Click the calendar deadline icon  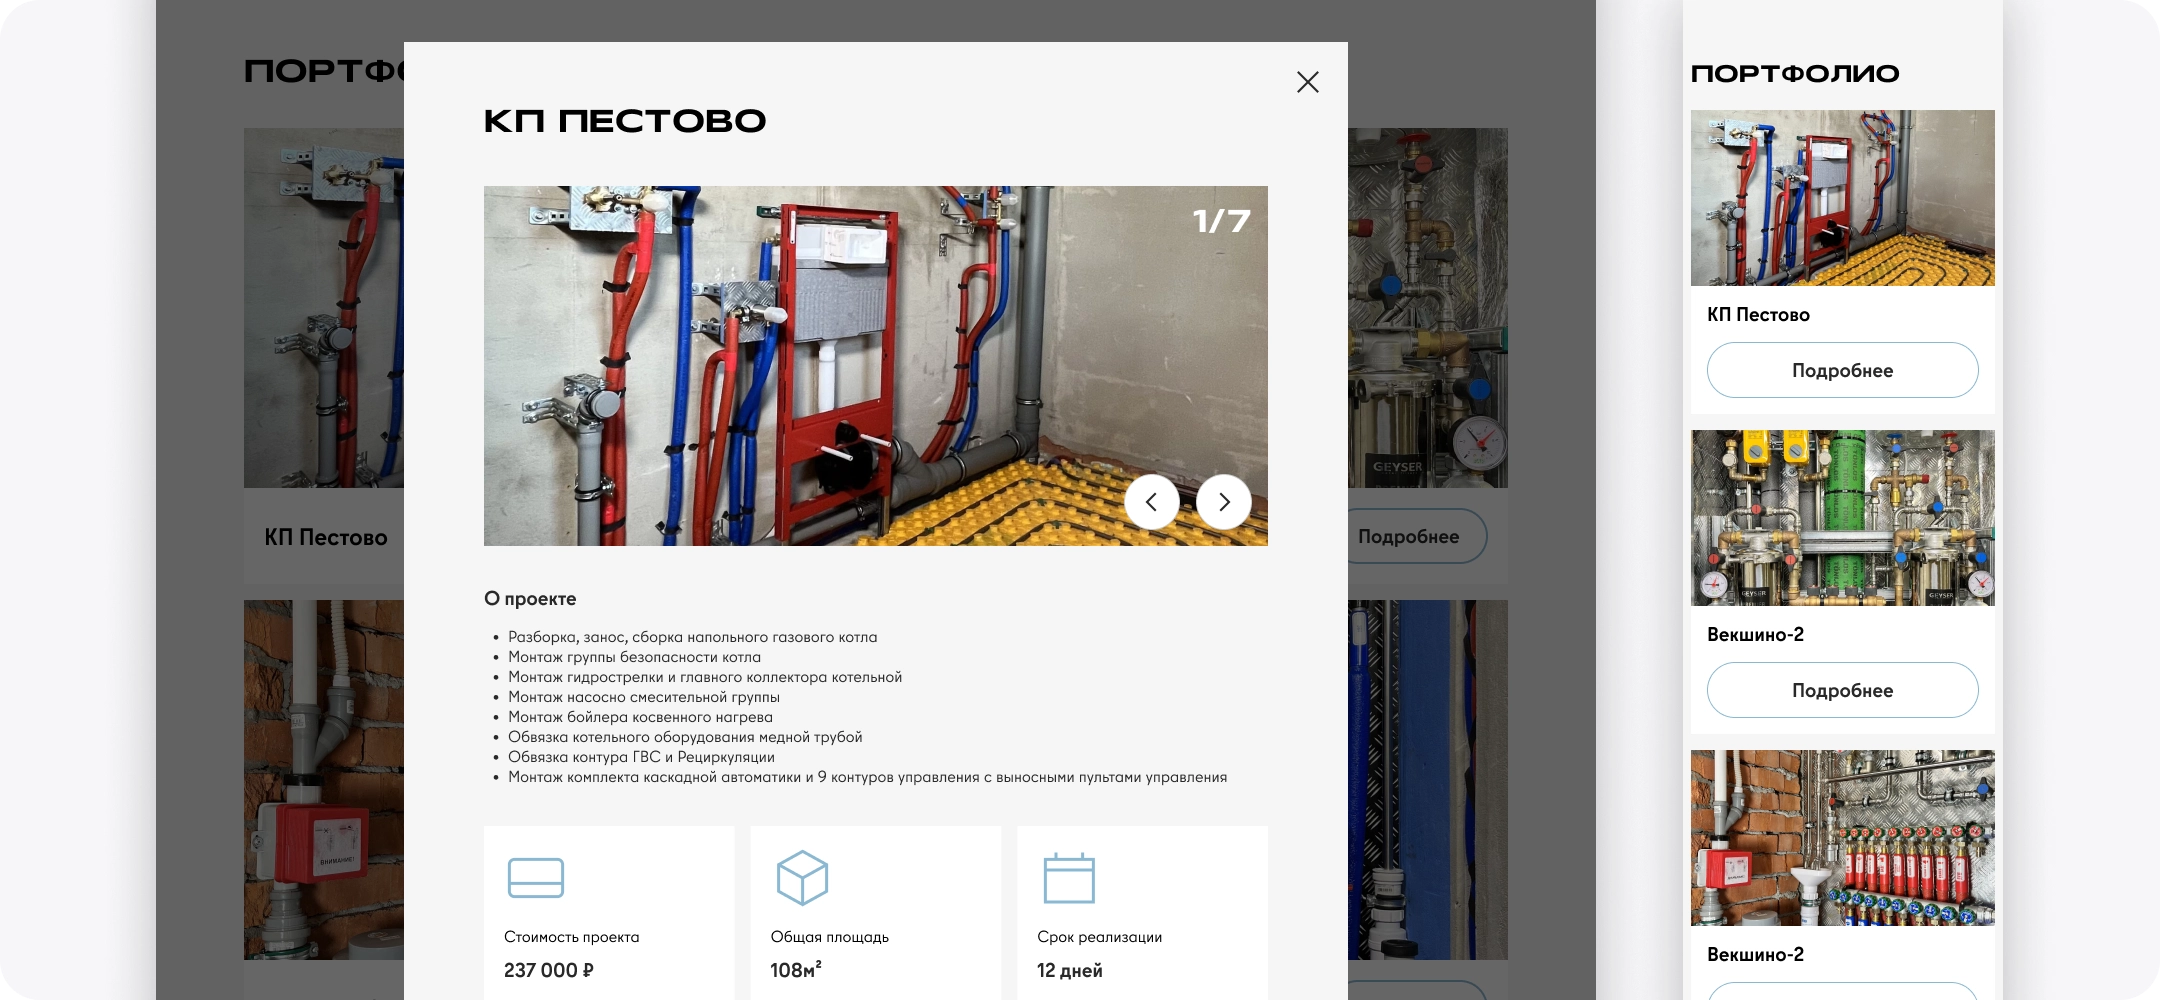click(1069, 878)
